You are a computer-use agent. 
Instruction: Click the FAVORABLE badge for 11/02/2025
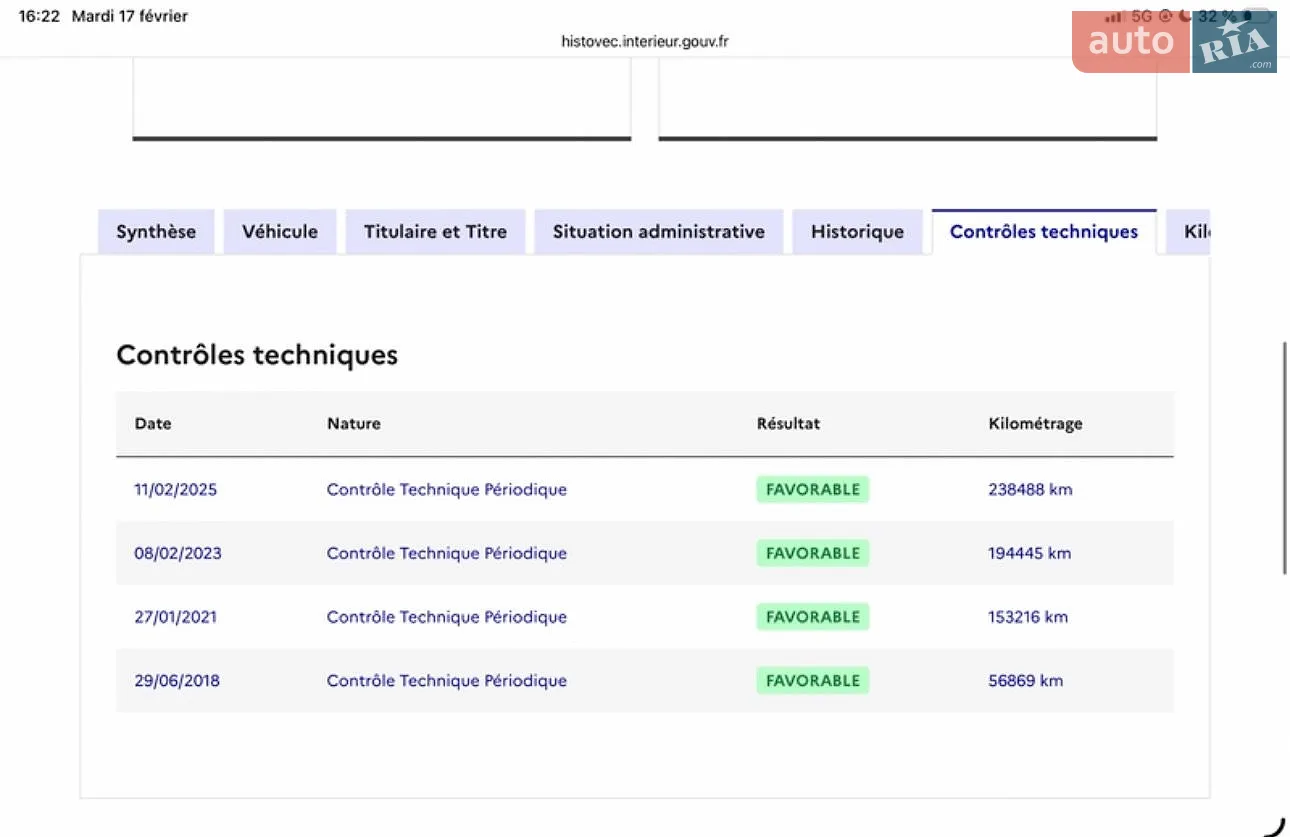813,490
